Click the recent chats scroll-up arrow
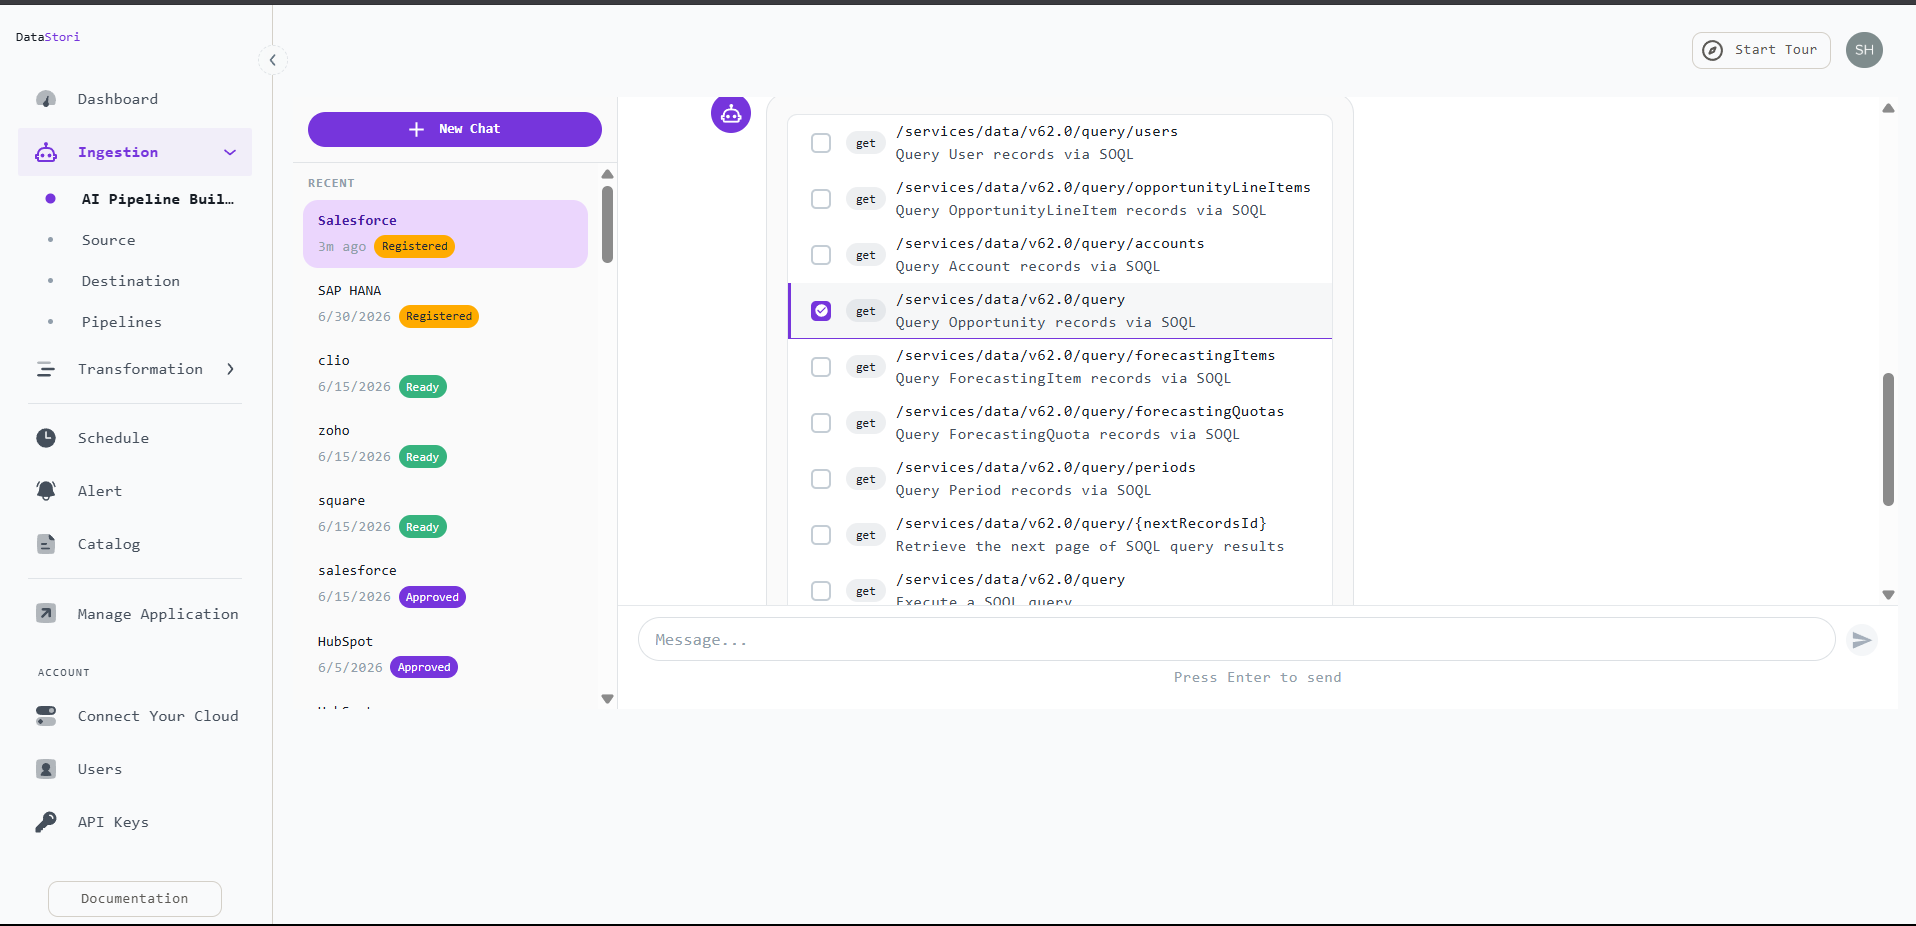This screenshot has height=926, width=1916. point(607,174)
